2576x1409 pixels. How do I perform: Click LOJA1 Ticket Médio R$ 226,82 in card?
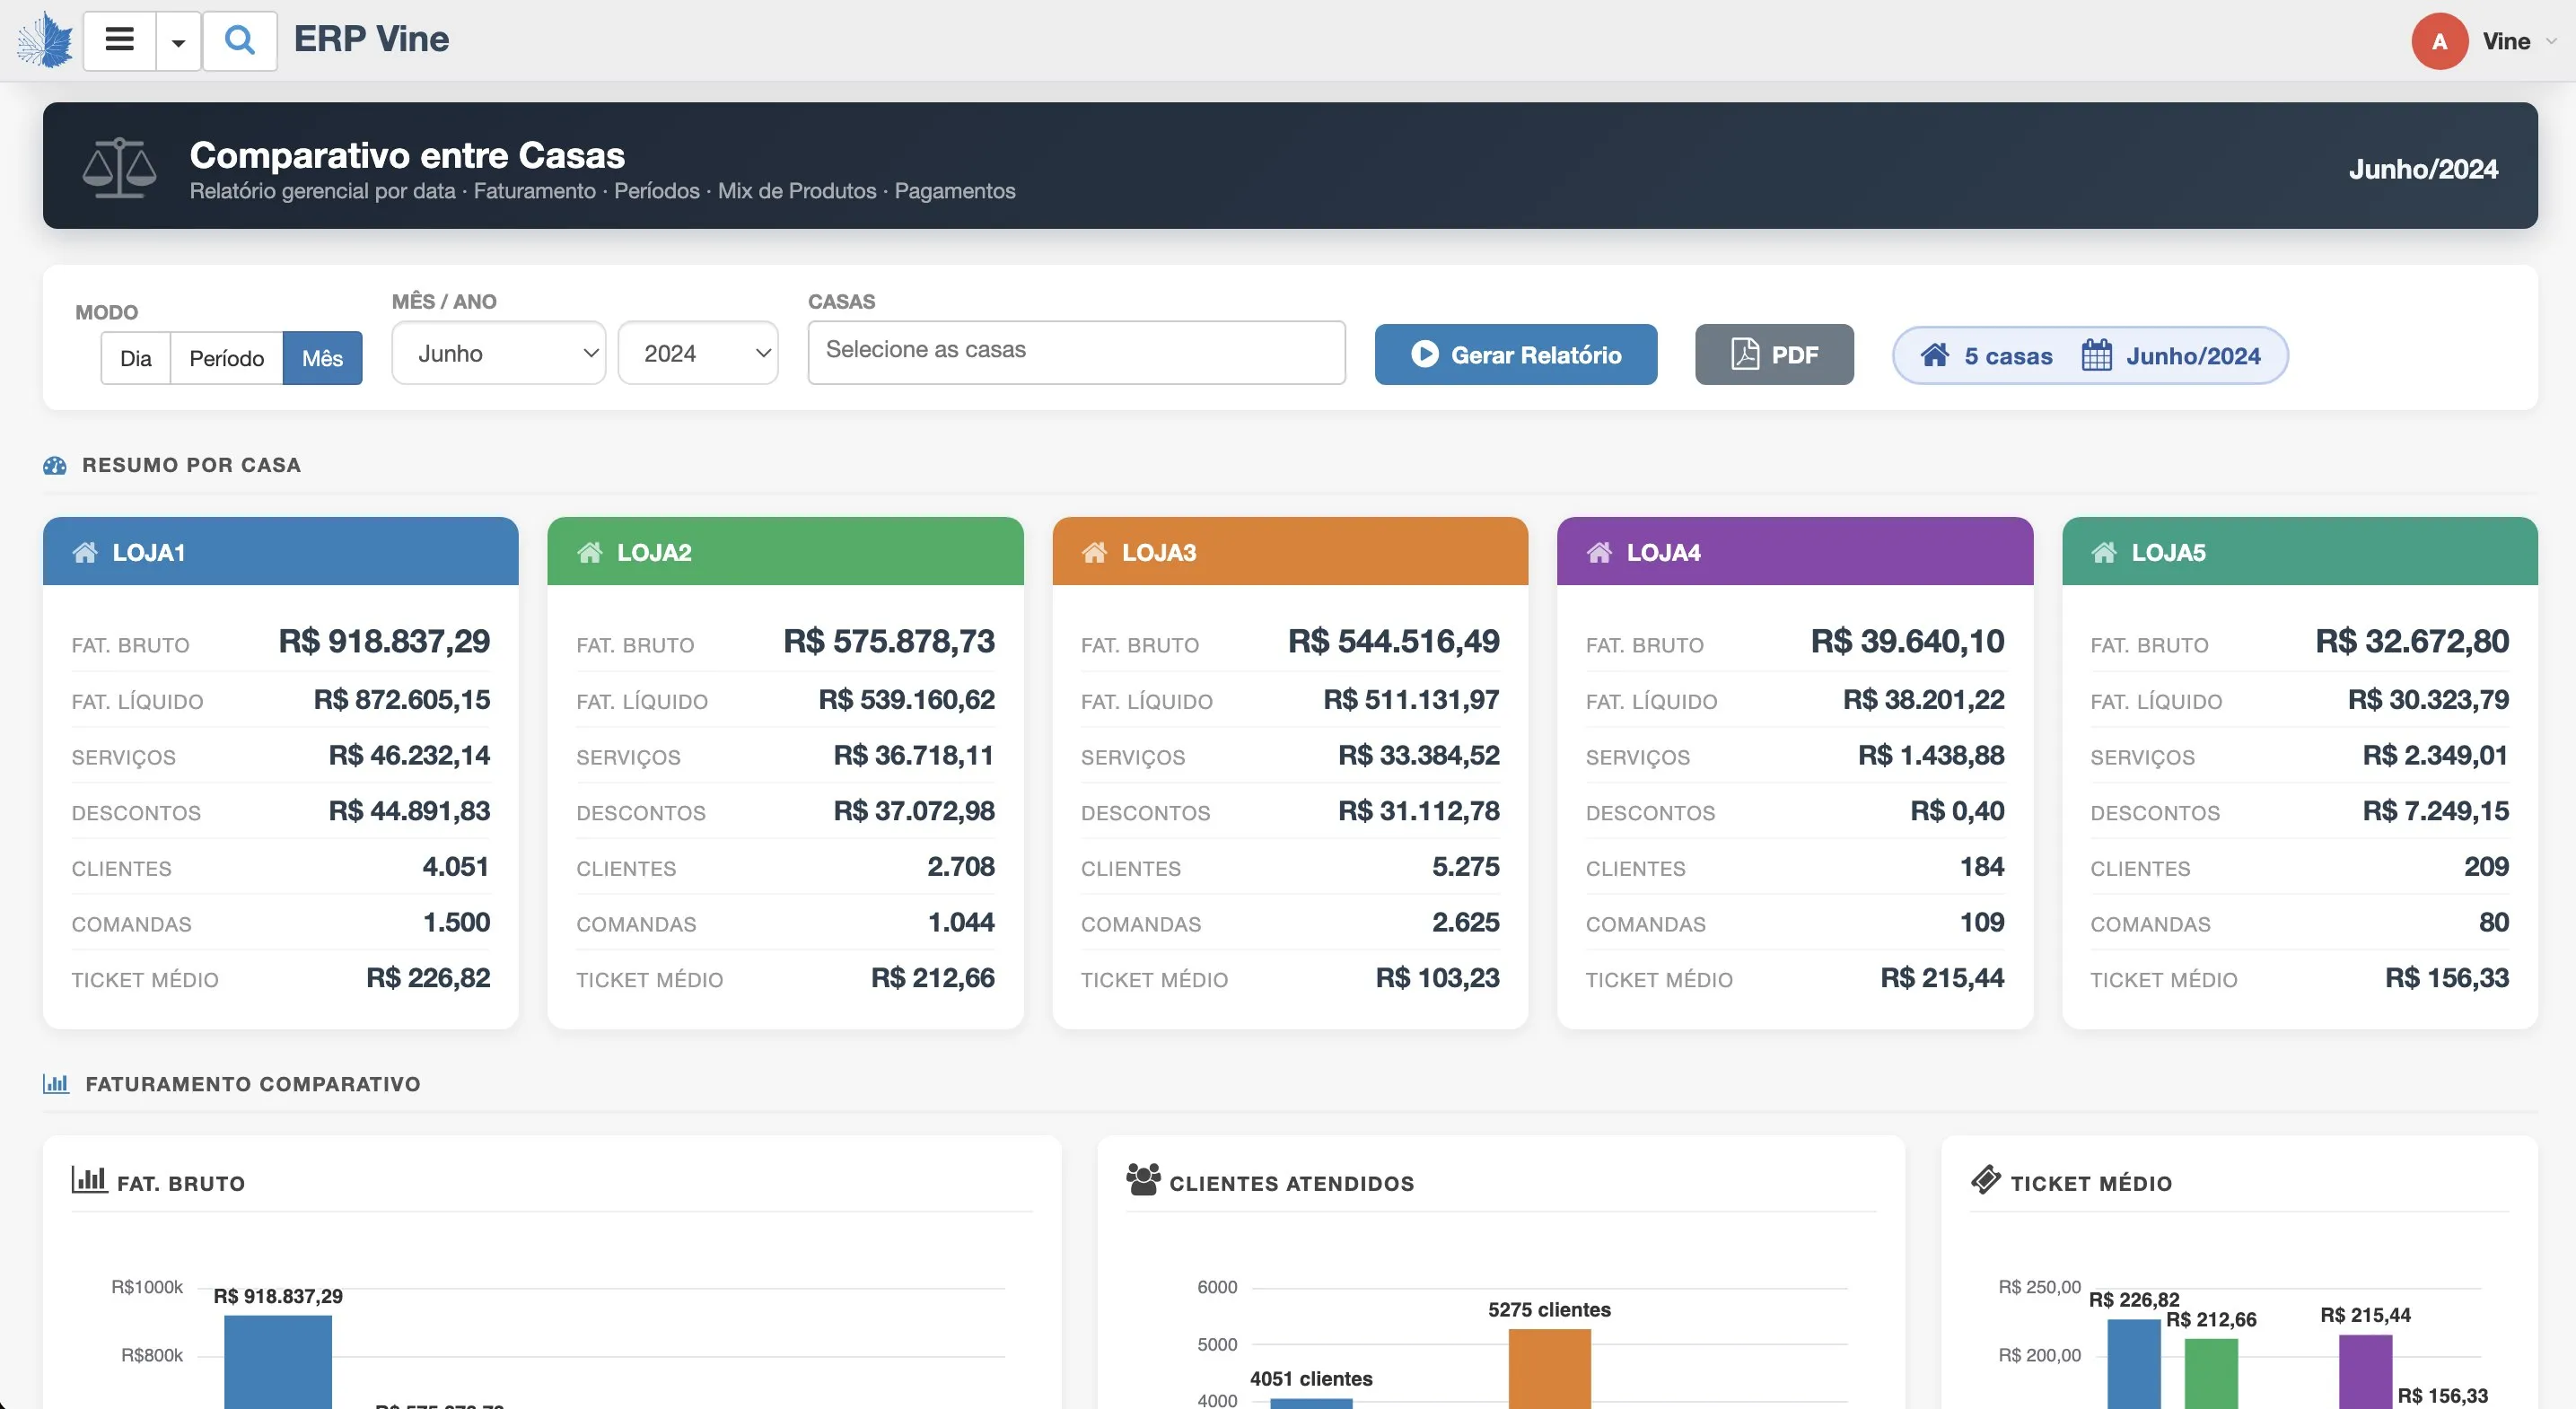coord(428,978)
